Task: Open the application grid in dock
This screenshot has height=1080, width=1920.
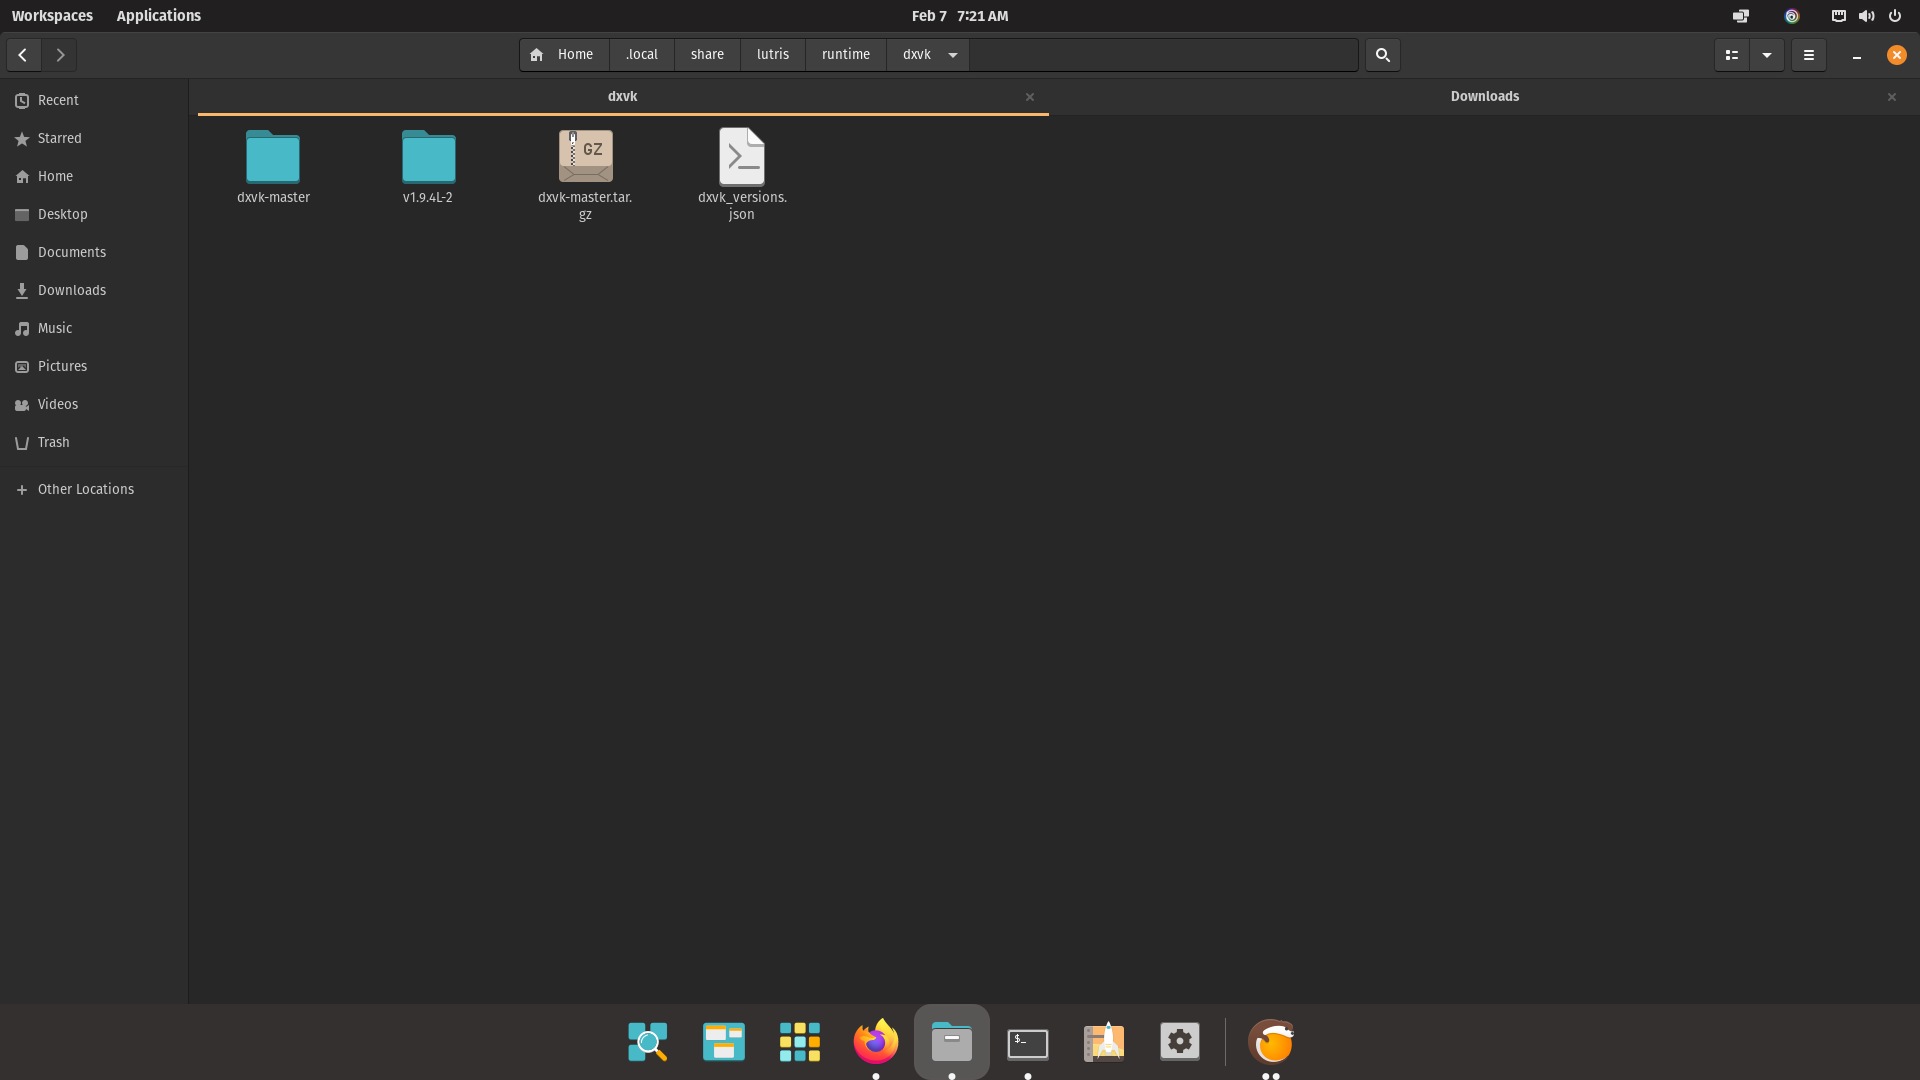Action: coord(800,1042)
